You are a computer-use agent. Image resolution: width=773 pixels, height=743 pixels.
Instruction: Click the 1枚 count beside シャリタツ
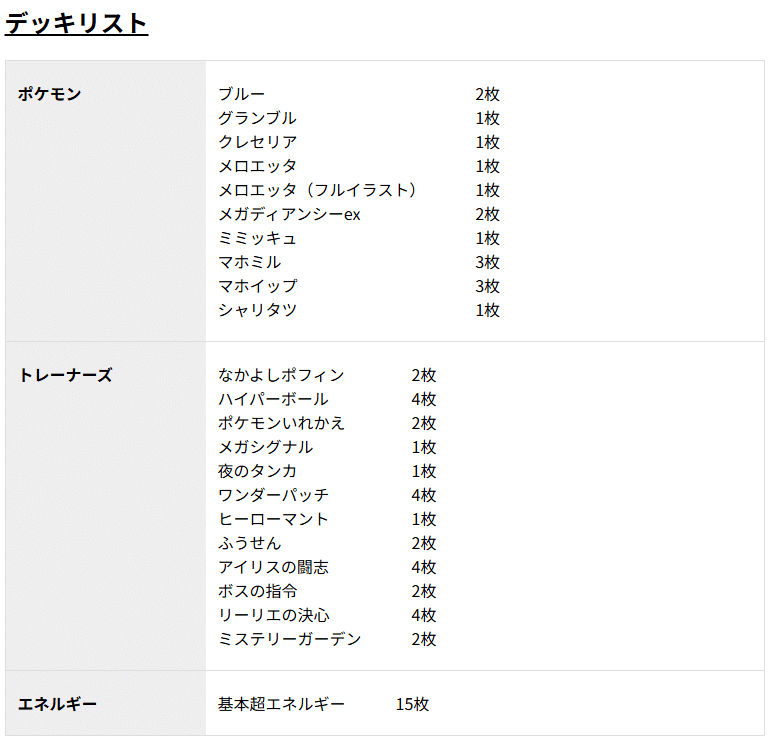point(488,310)
